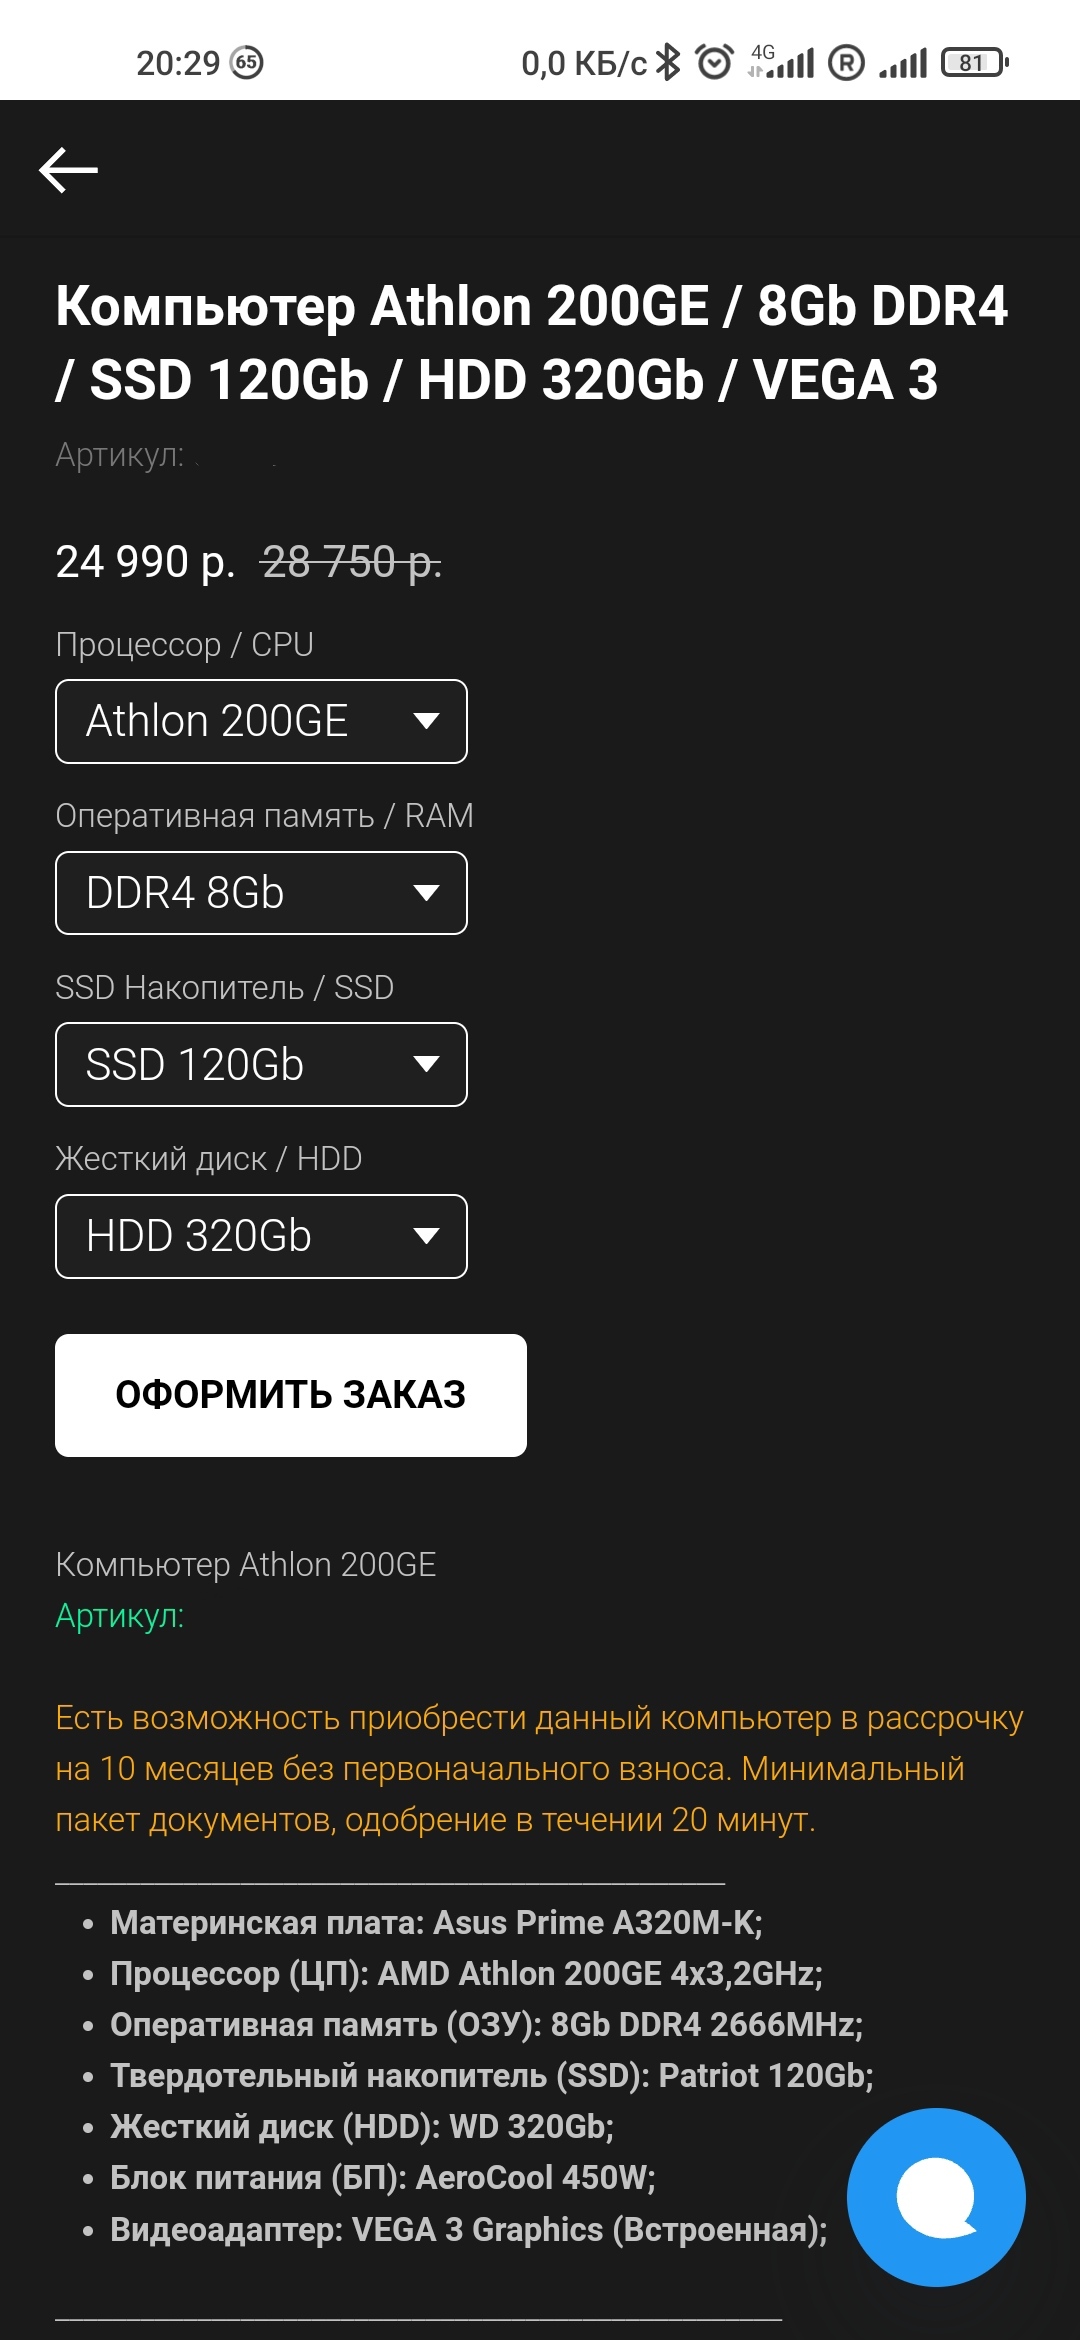This screenshot has height=2340, width=1080.
Task: Expand the HDD 320Gb hard drive dropdown
Action: tap(261, 1236)
